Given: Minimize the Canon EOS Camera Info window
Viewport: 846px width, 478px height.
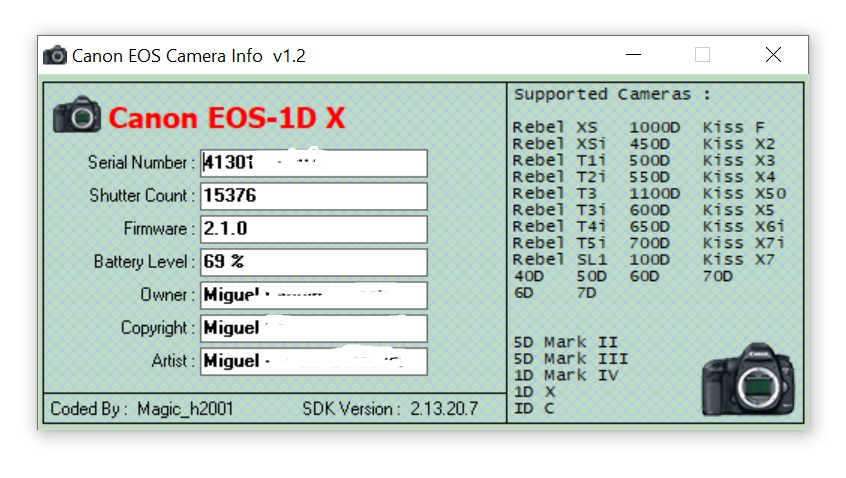Looking at the screenshot, I should point(633,54).
